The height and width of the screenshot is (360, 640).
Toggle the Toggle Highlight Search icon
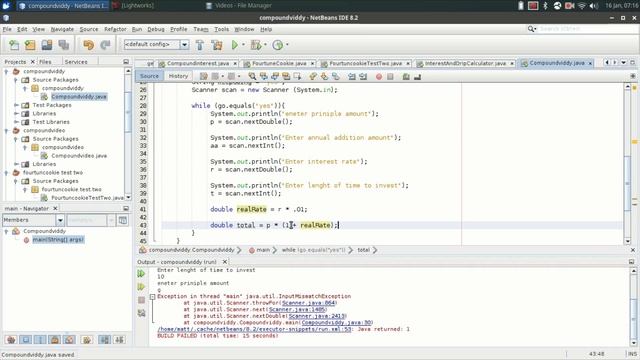286,76
